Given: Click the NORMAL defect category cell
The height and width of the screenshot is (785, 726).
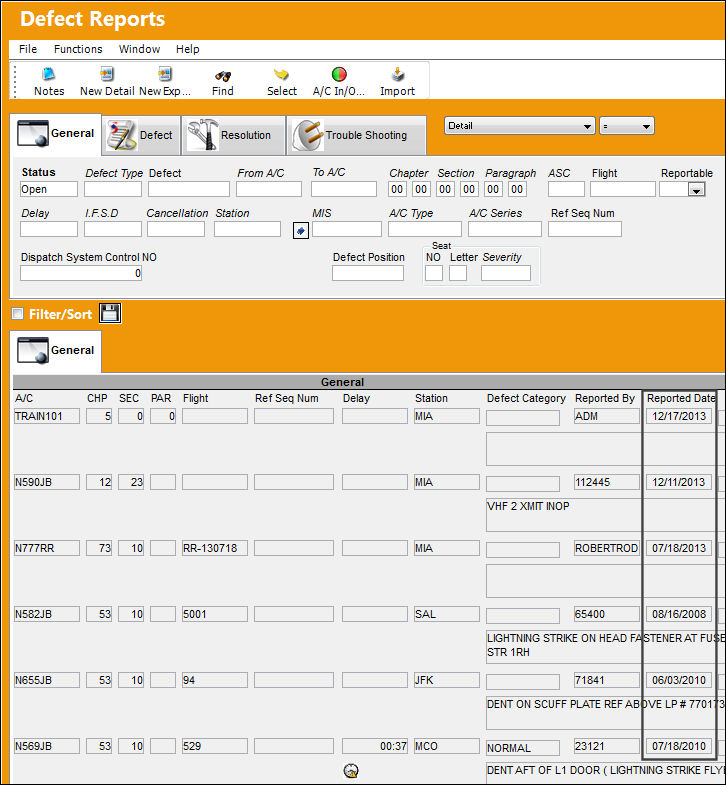Looking at the screenshot, I should (x=523, y=748).
